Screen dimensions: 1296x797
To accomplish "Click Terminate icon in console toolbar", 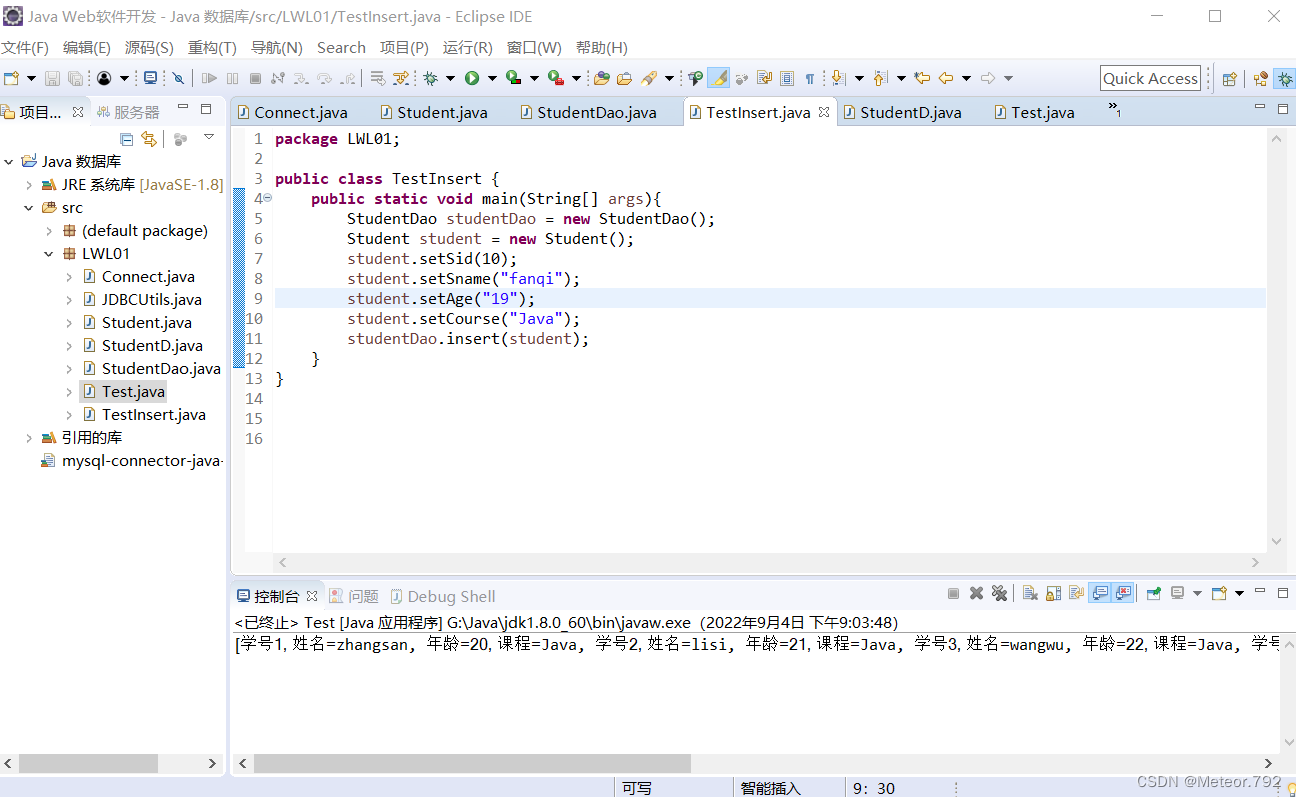I will [952, 592].
